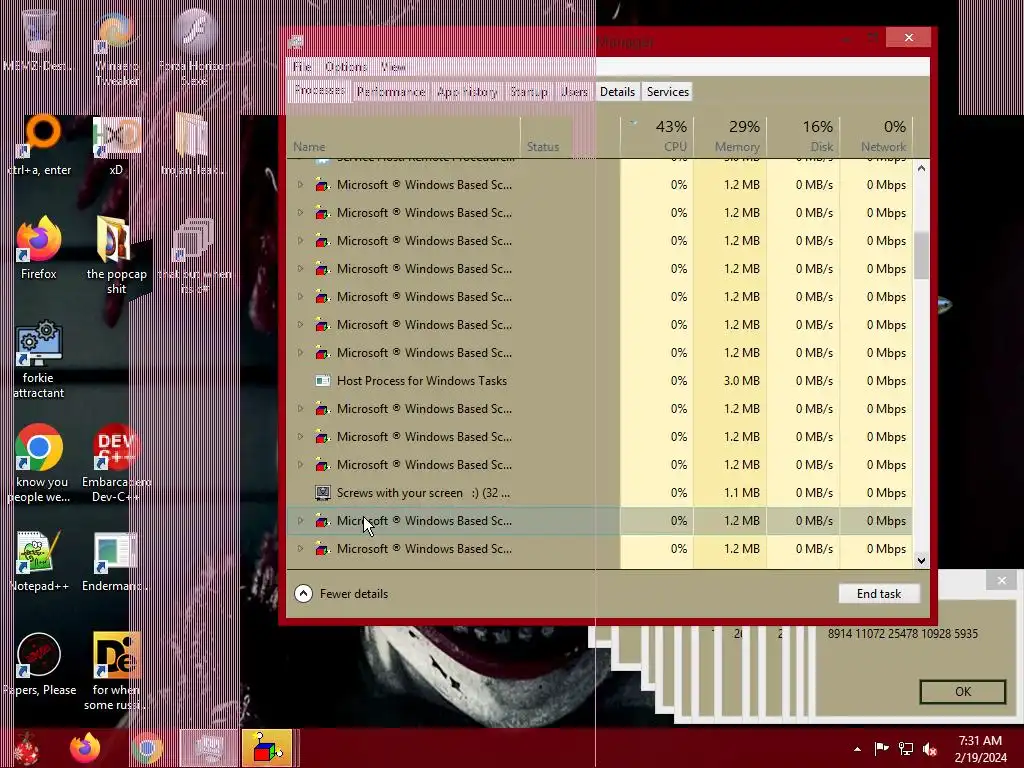
Task: Open the clock showing 7:31 AM
Action: pyautogui.click(x=980, y=749)
